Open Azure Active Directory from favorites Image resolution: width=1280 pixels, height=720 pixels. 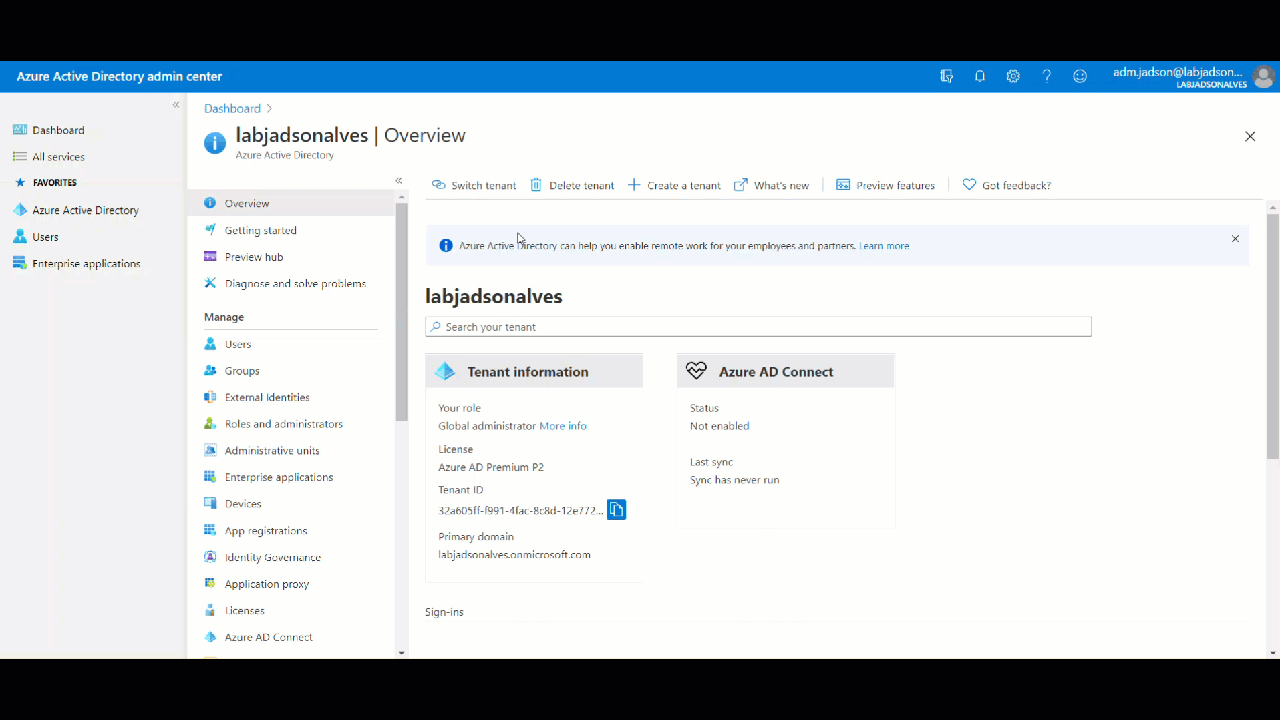tap(85, 210)
